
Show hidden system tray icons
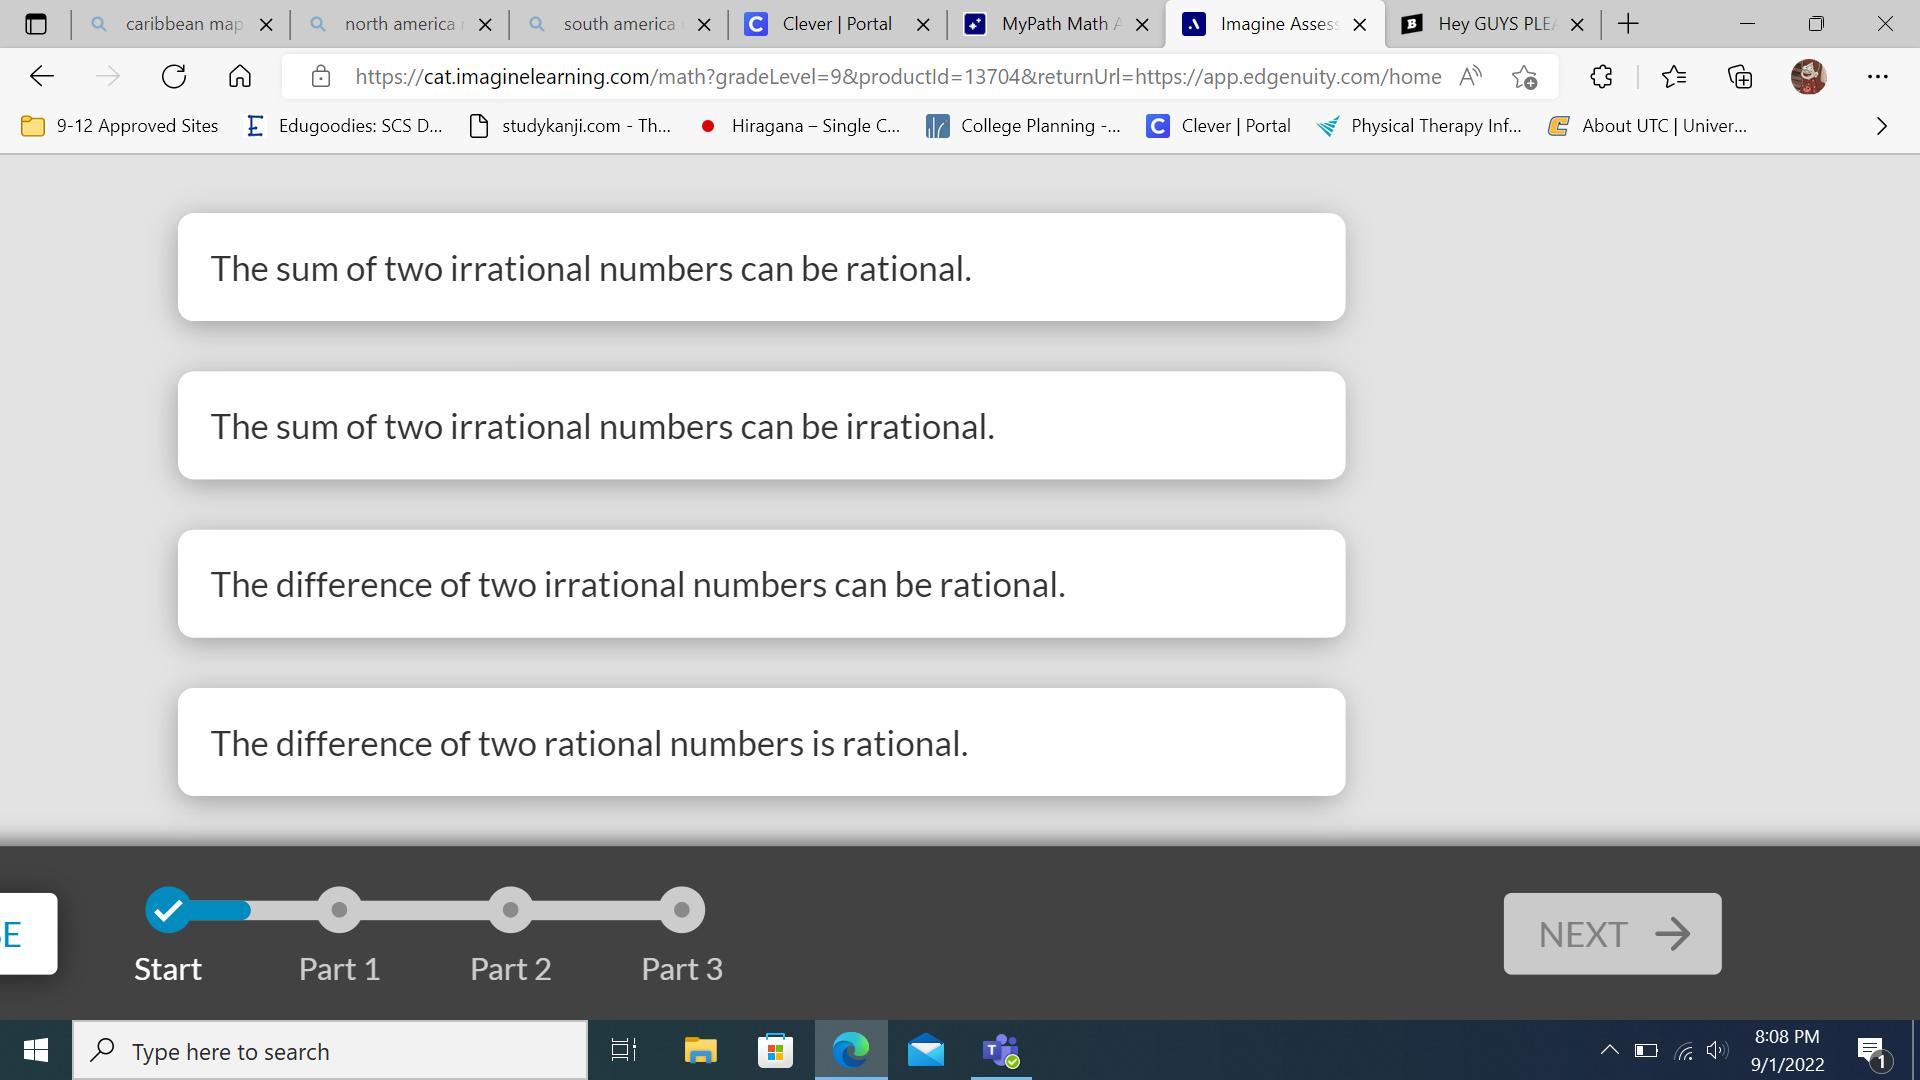[x=1609, y=1050]
